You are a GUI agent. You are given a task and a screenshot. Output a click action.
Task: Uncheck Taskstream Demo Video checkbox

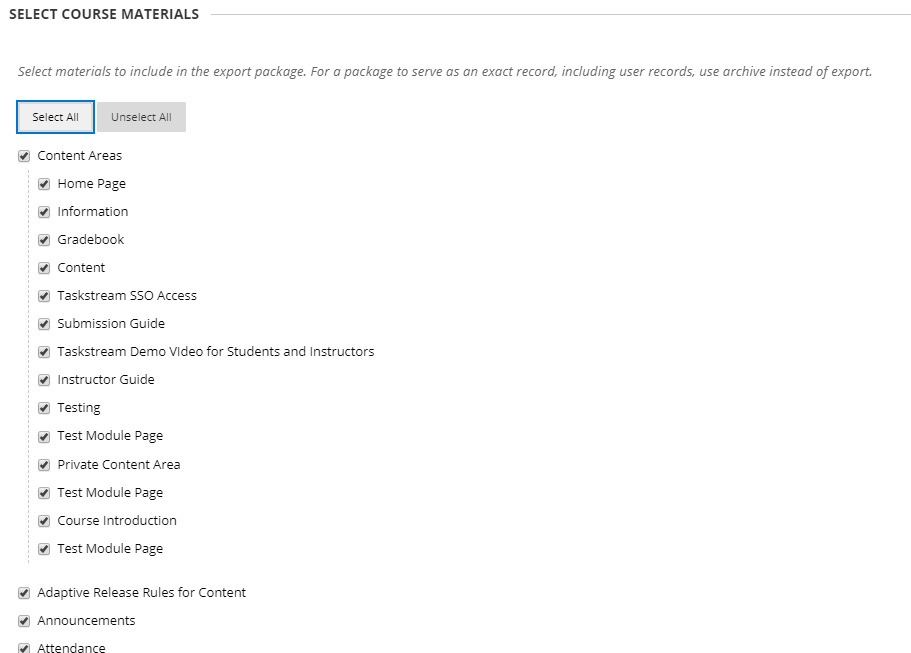coord(44,352)
